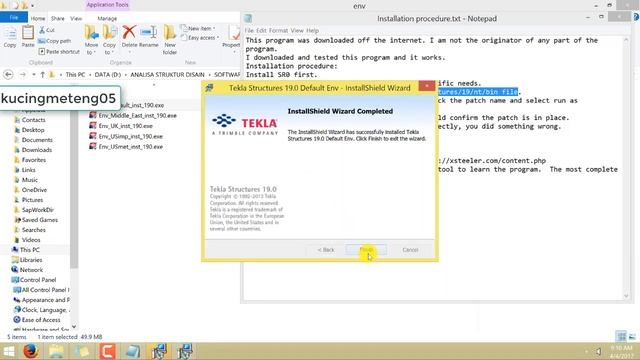Select file Env_UK_inst_190.exe

click(125, 126)
